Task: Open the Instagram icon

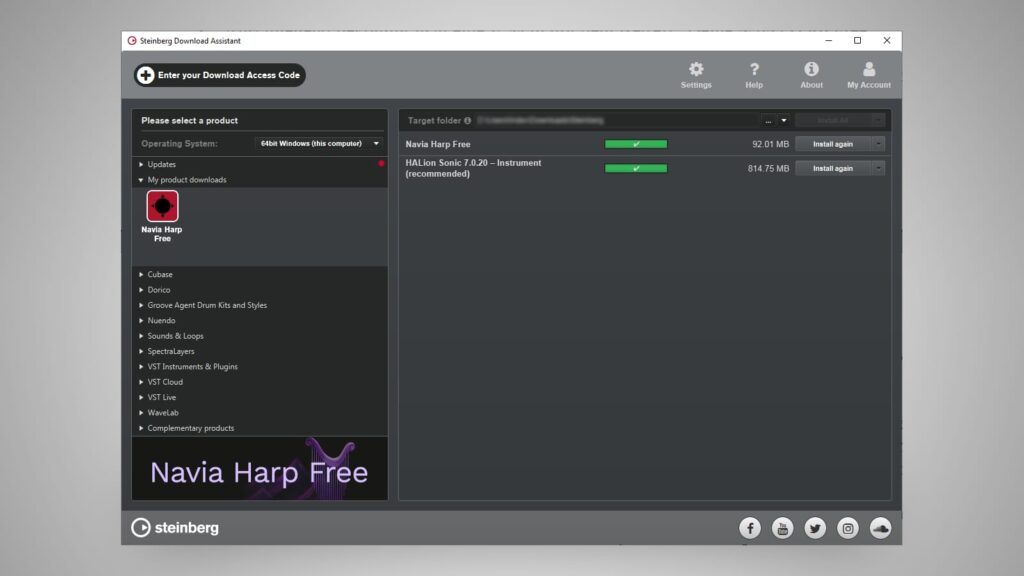Action: pos(848,528)
